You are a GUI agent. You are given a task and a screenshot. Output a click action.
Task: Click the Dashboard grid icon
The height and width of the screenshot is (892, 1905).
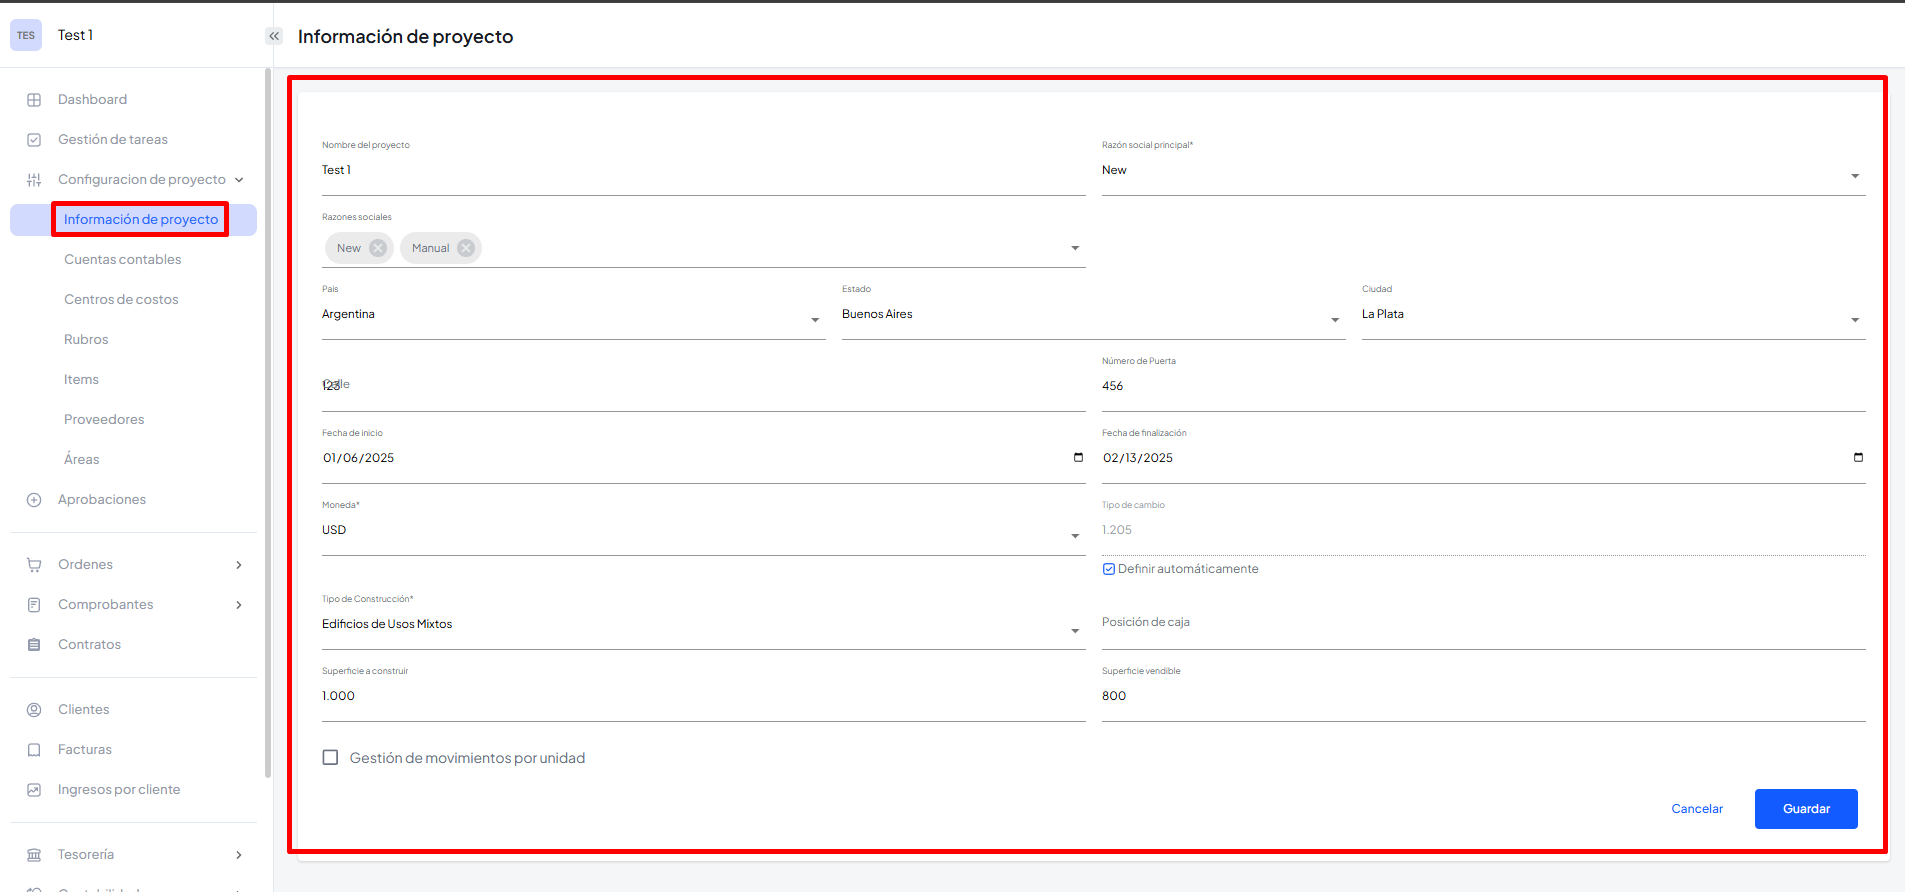coord(34,100)
